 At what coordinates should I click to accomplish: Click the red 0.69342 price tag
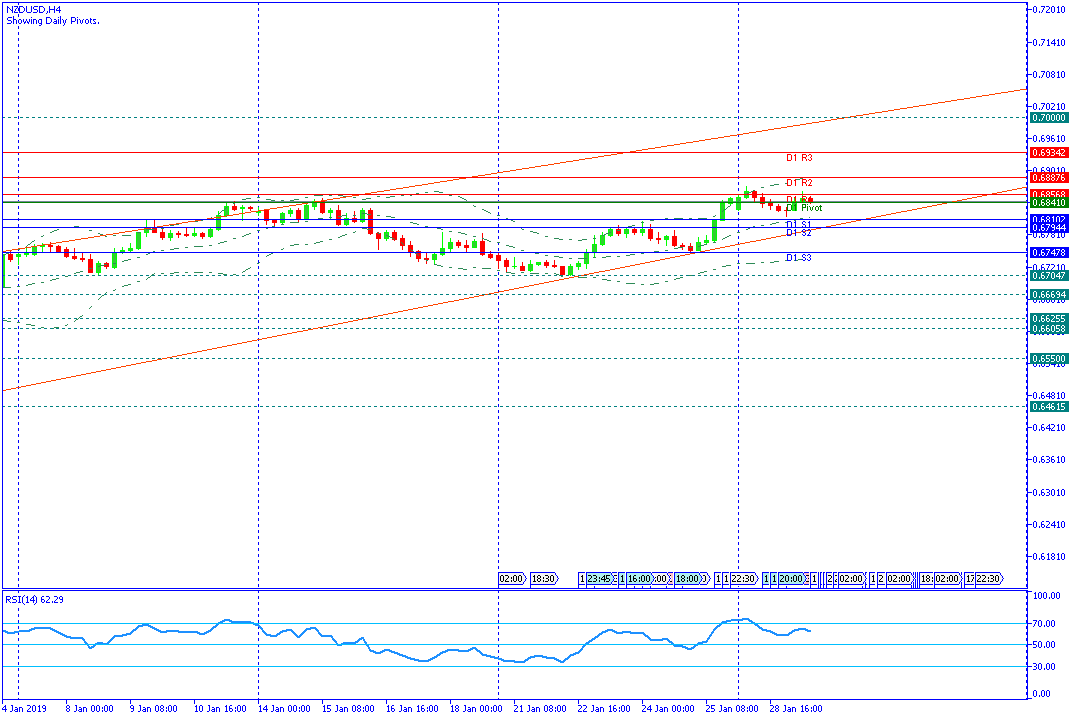pyautogui.click(x=1049, y=152)
